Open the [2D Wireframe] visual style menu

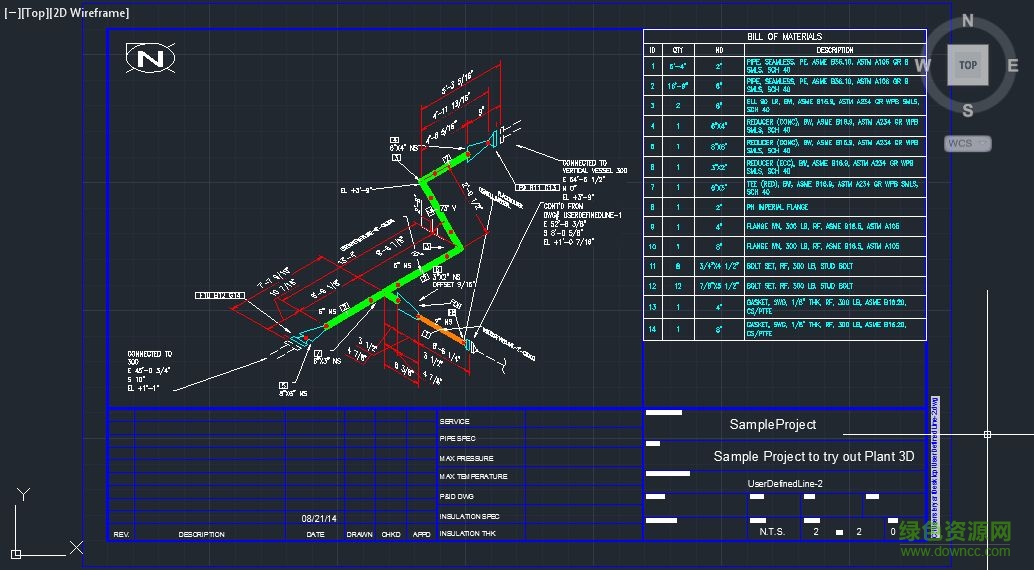pos(91,13)
